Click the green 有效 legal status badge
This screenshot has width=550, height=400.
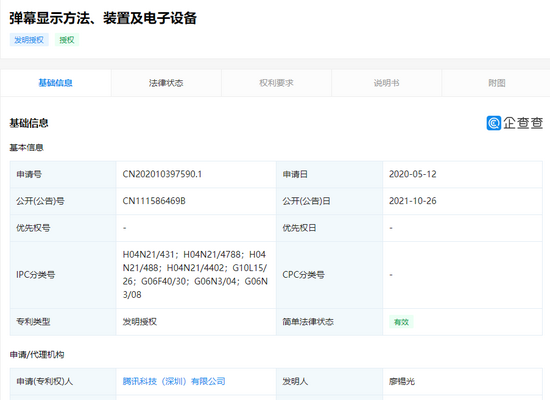401,322
